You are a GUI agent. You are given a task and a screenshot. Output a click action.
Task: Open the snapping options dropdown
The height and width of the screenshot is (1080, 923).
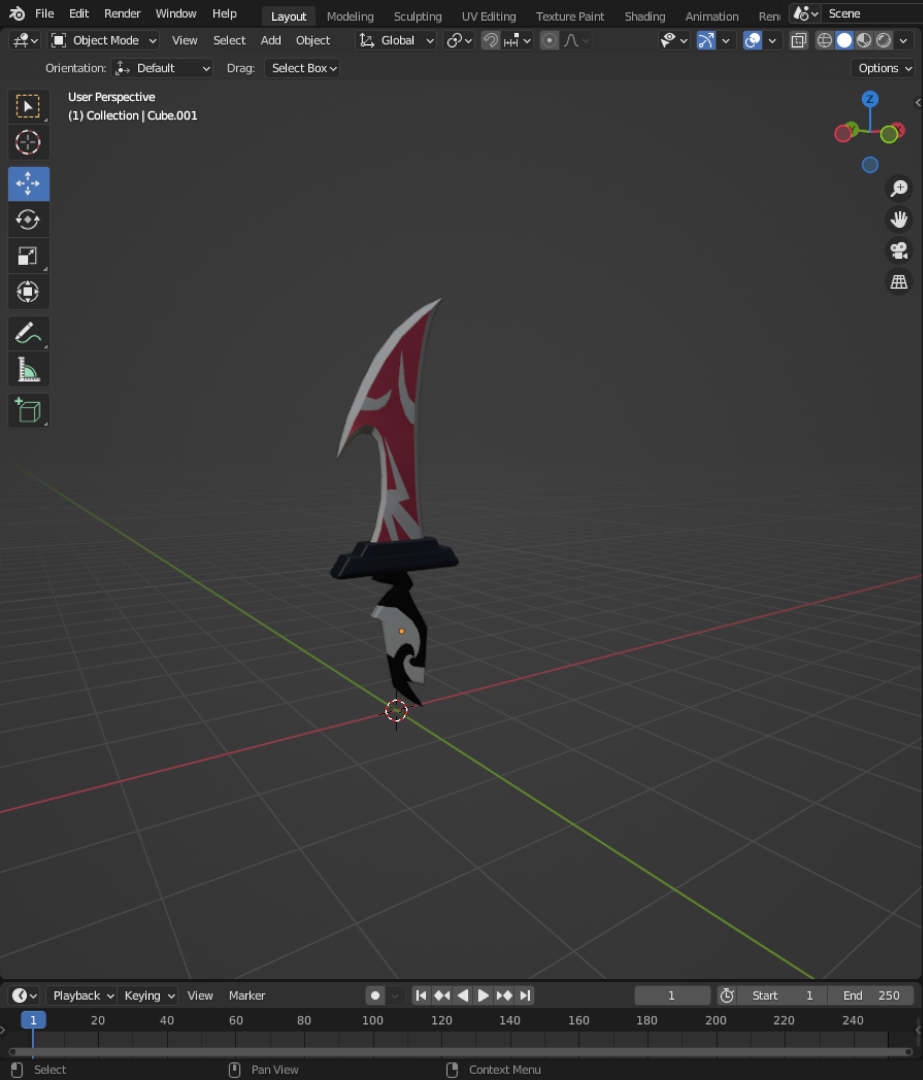tap(518, 41)
